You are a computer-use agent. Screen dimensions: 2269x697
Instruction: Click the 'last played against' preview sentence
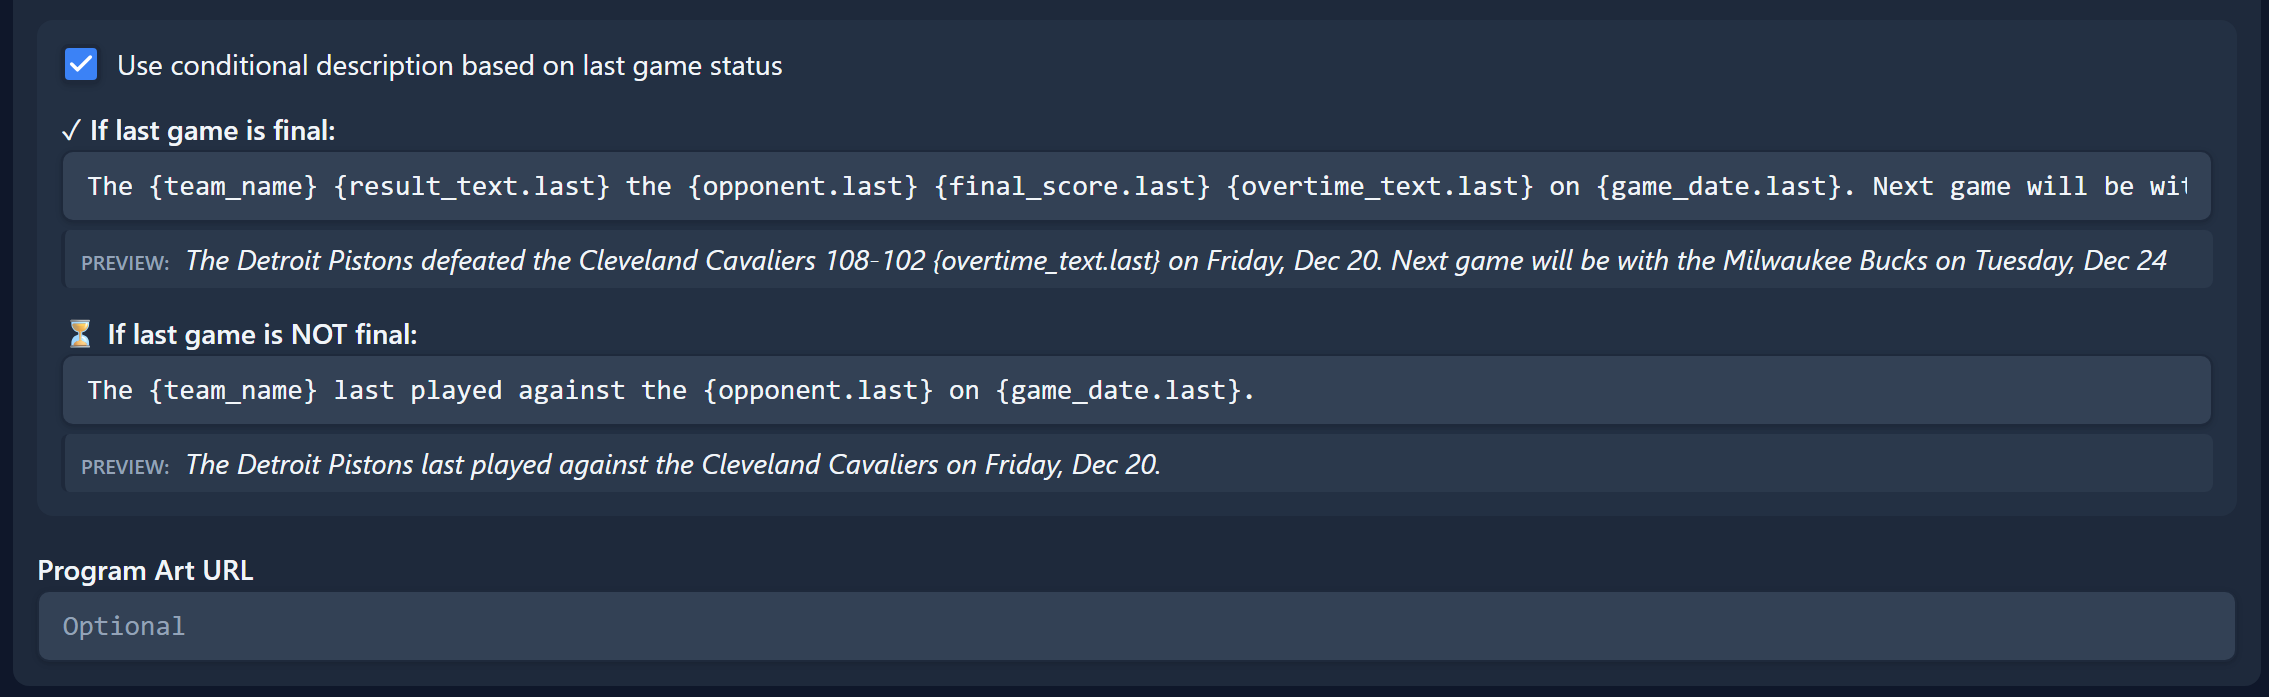(x=672, y=465)
